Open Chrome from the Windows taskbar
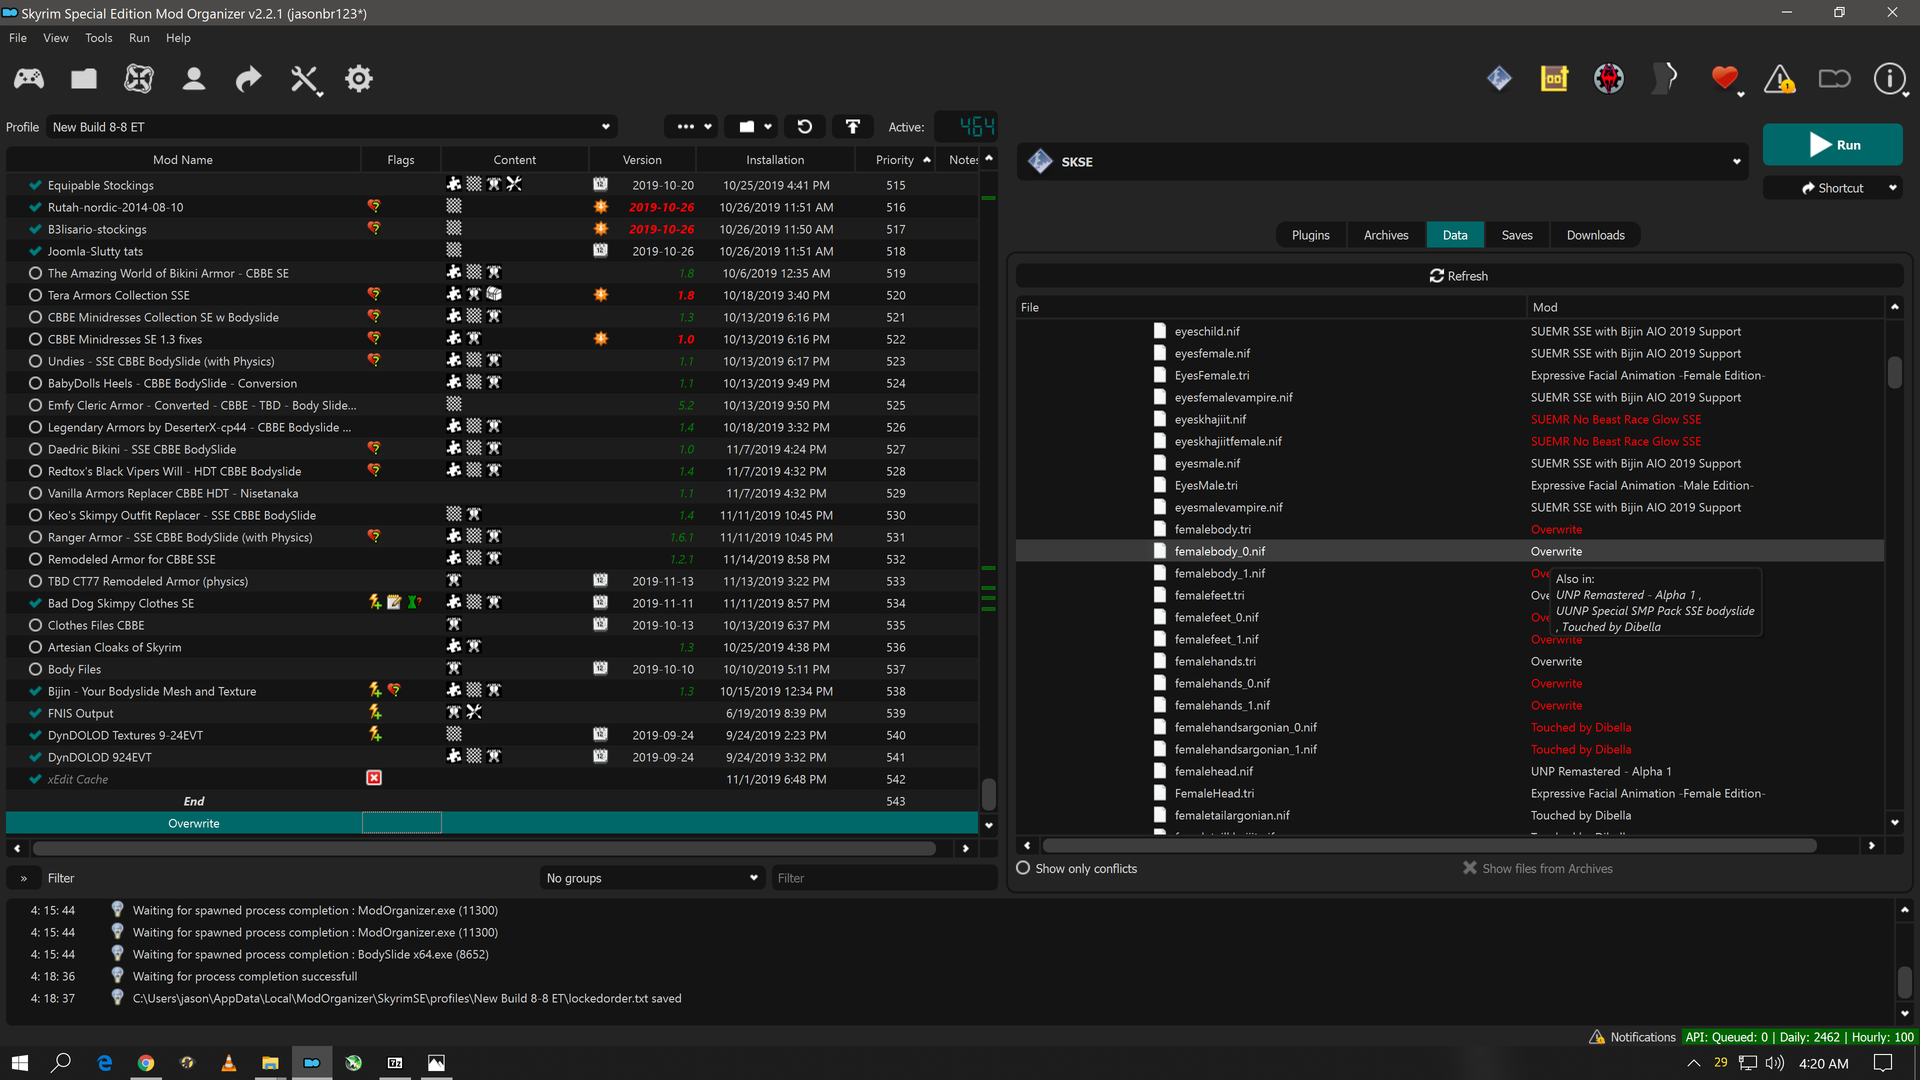1920x1080 pixels. click(x=146, y=1063)
